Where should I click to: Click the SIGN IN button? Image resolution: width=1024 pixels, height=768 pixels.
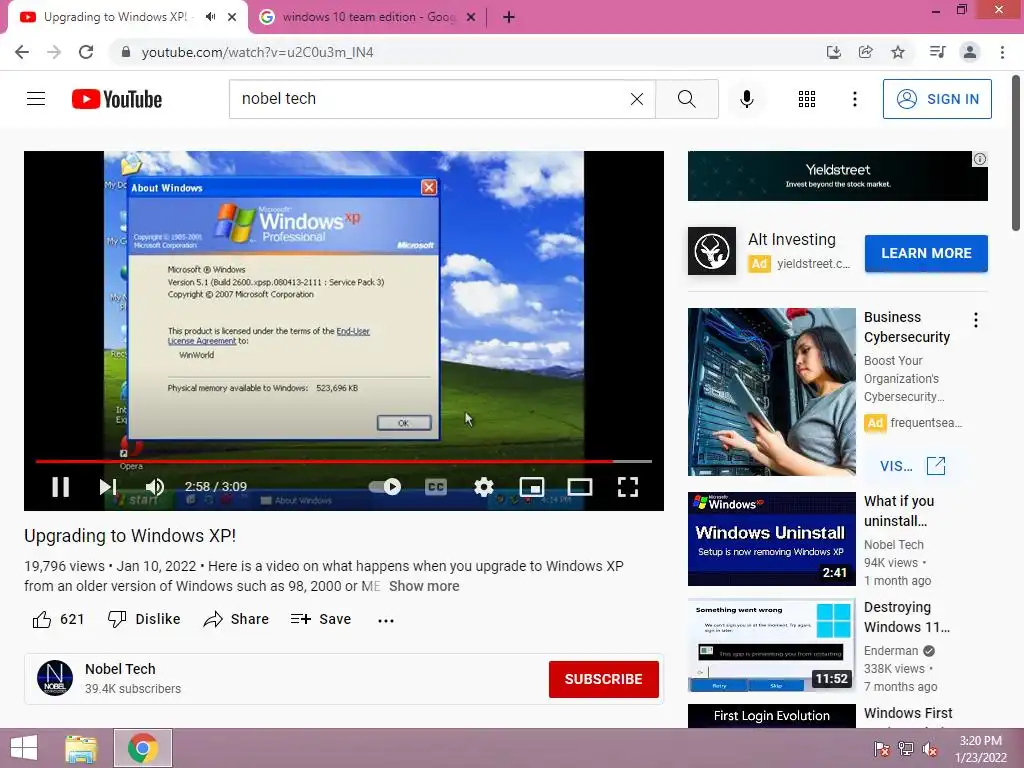click(937, 99)
